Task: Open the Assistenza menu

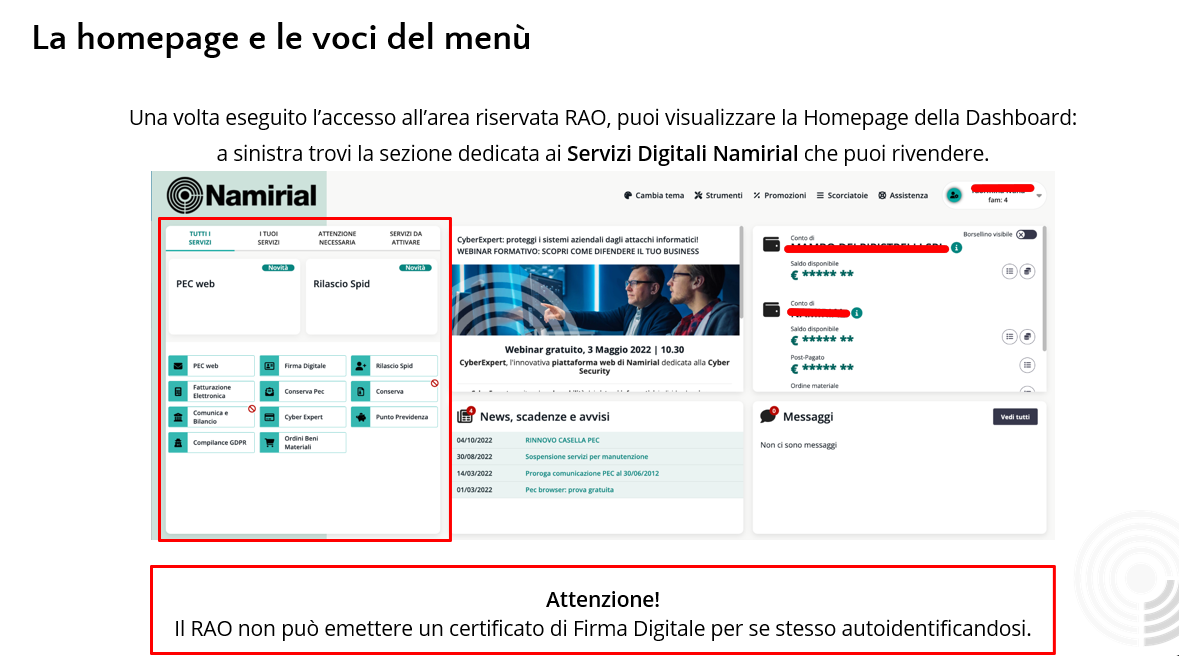Action: 903,196
